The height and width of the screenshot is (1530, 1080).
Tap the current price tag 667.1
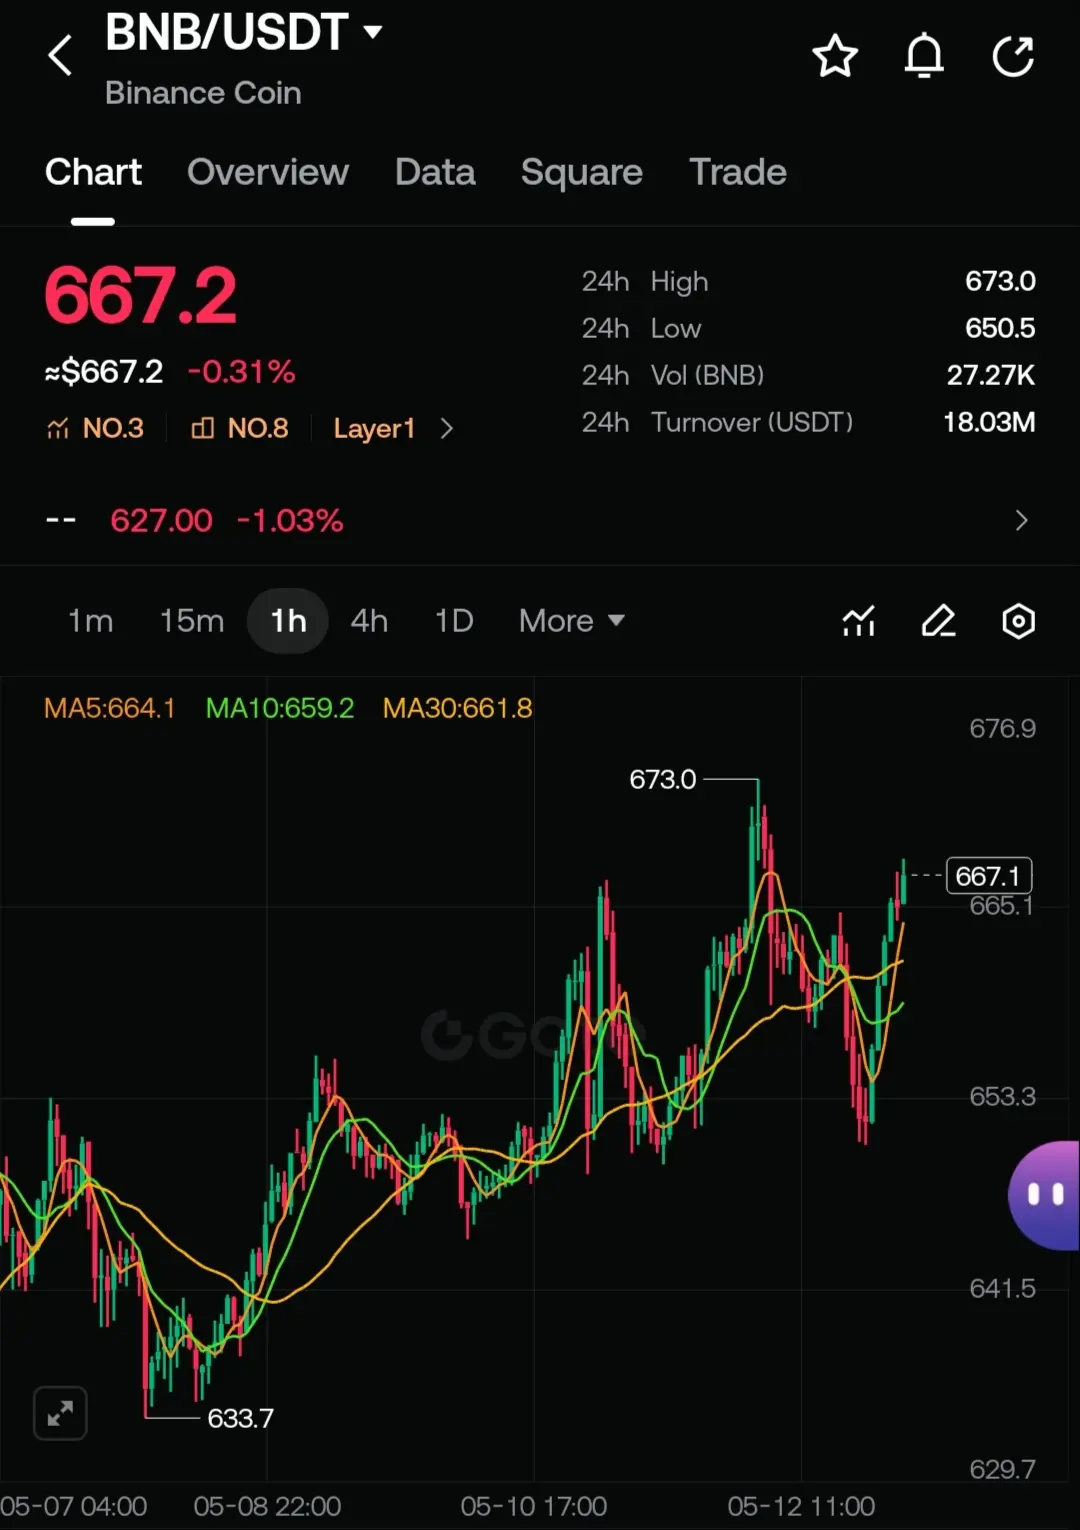(989, 875)
